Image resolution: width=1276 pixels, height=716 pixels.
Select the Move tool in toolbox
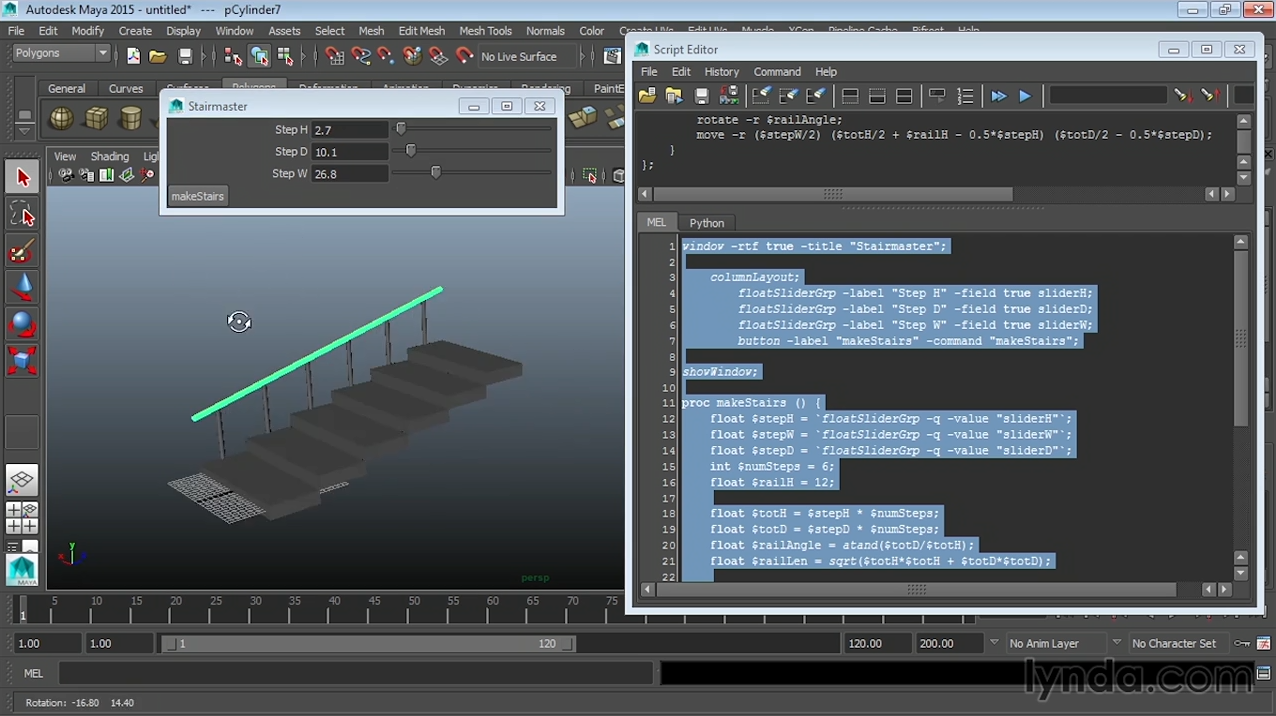(22, 288)
